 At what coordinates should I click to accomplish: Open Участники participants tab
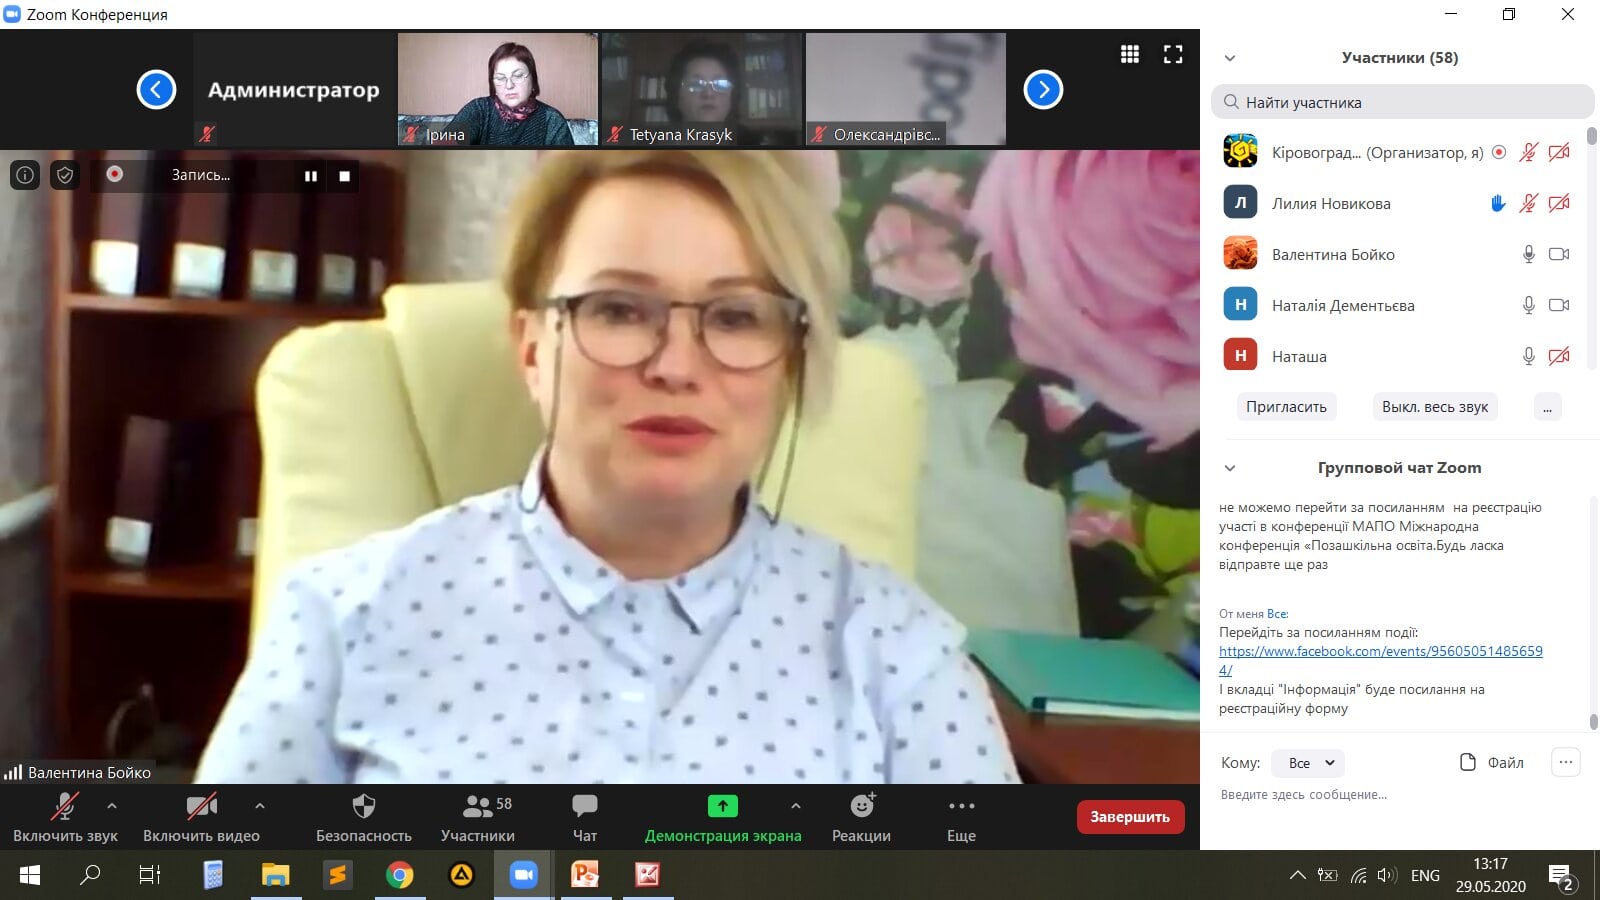pyautogui.click(x=478, y=817)
